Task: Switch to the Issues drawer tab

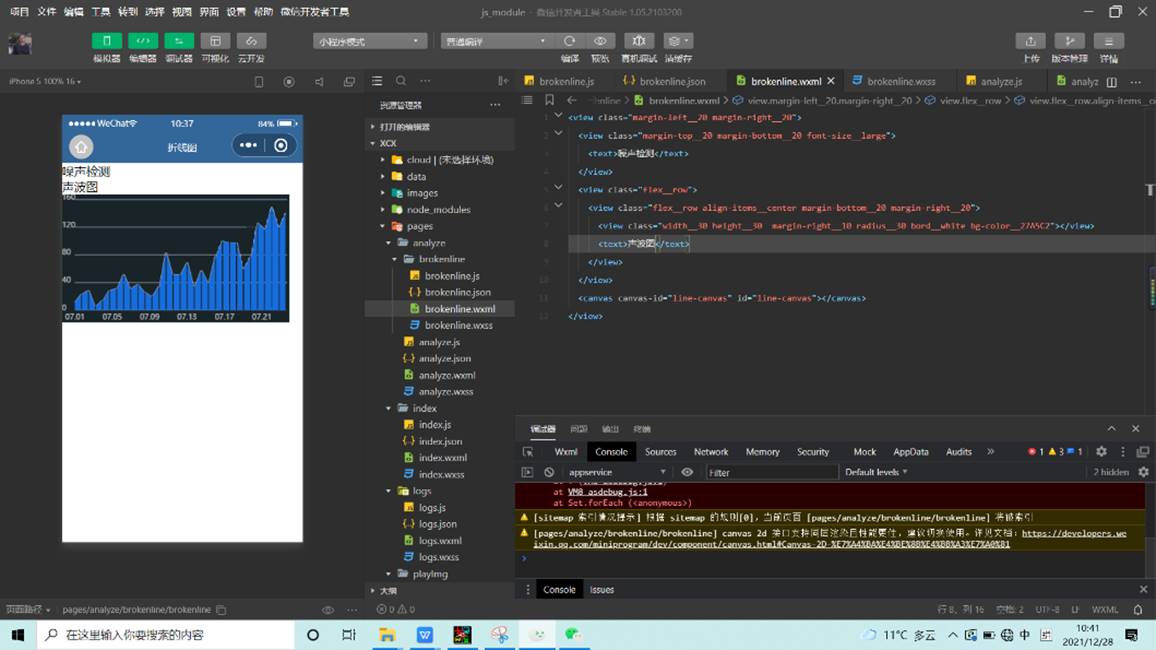Action: tap(602, 590)
